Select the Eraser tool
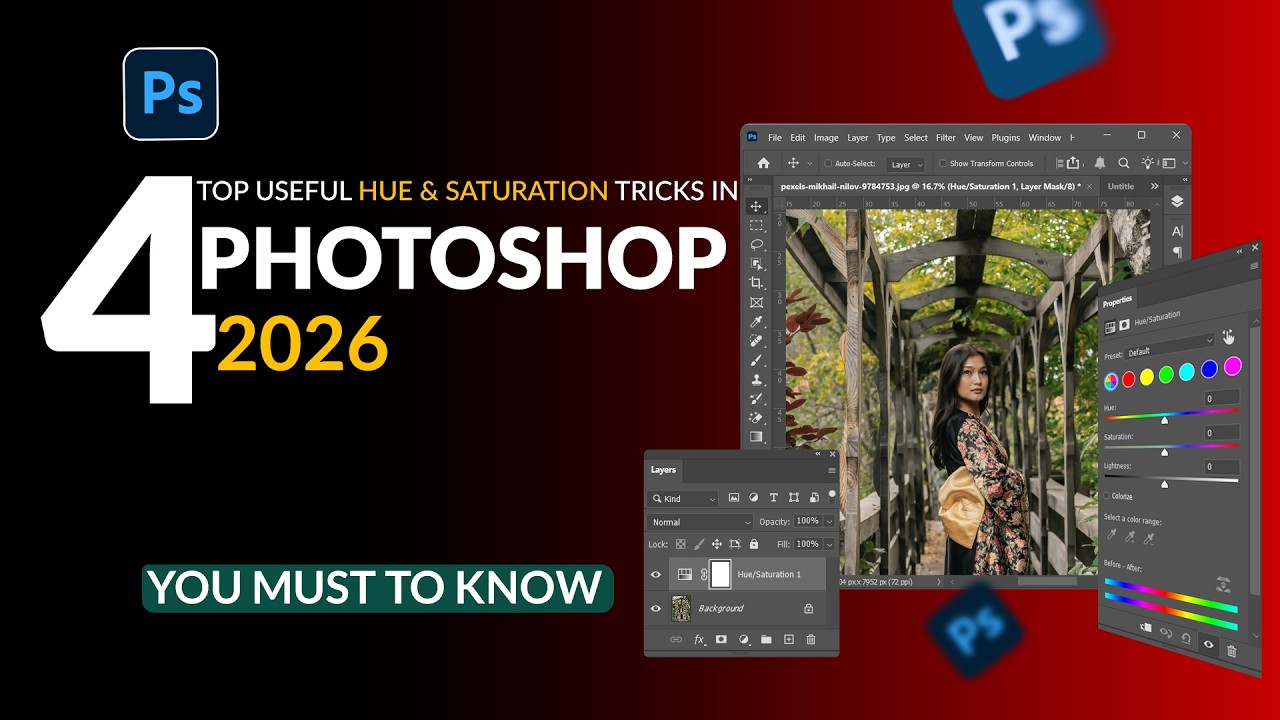Viewport: 1280px width, 720px height. point(756,417)
